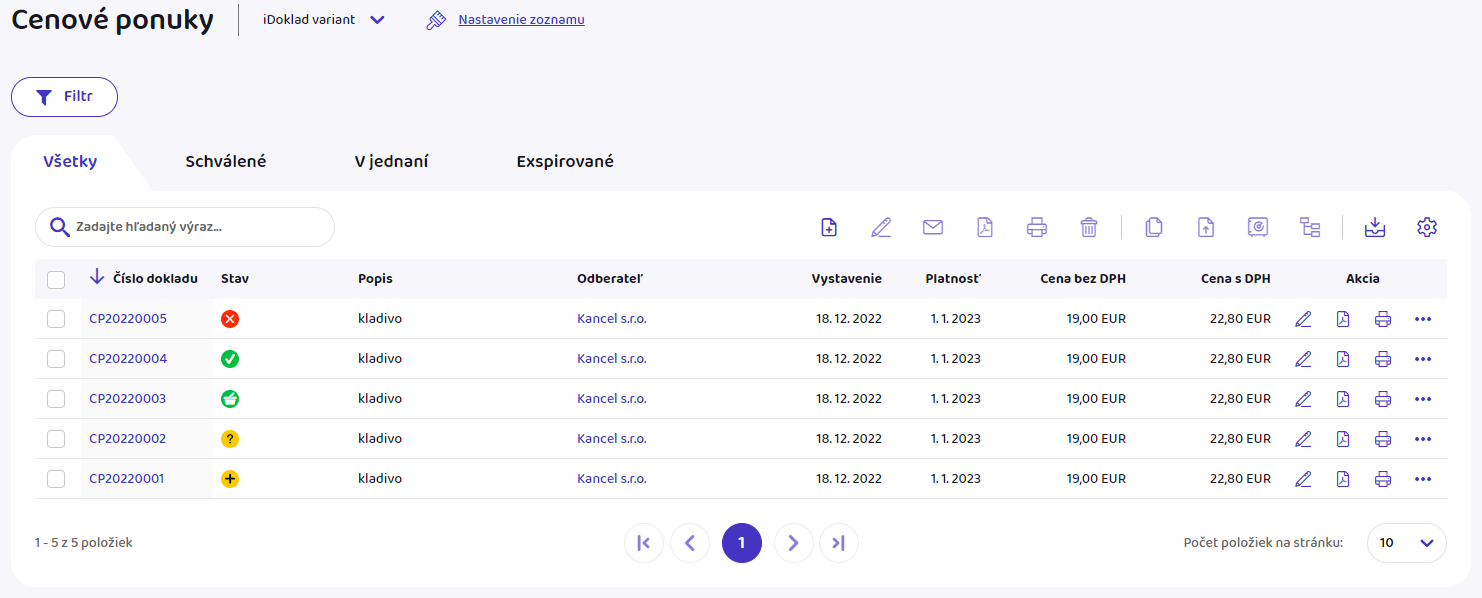Print the document CP20220003 row
The height and width of the screenshot is (598, 1482).
1383,399
